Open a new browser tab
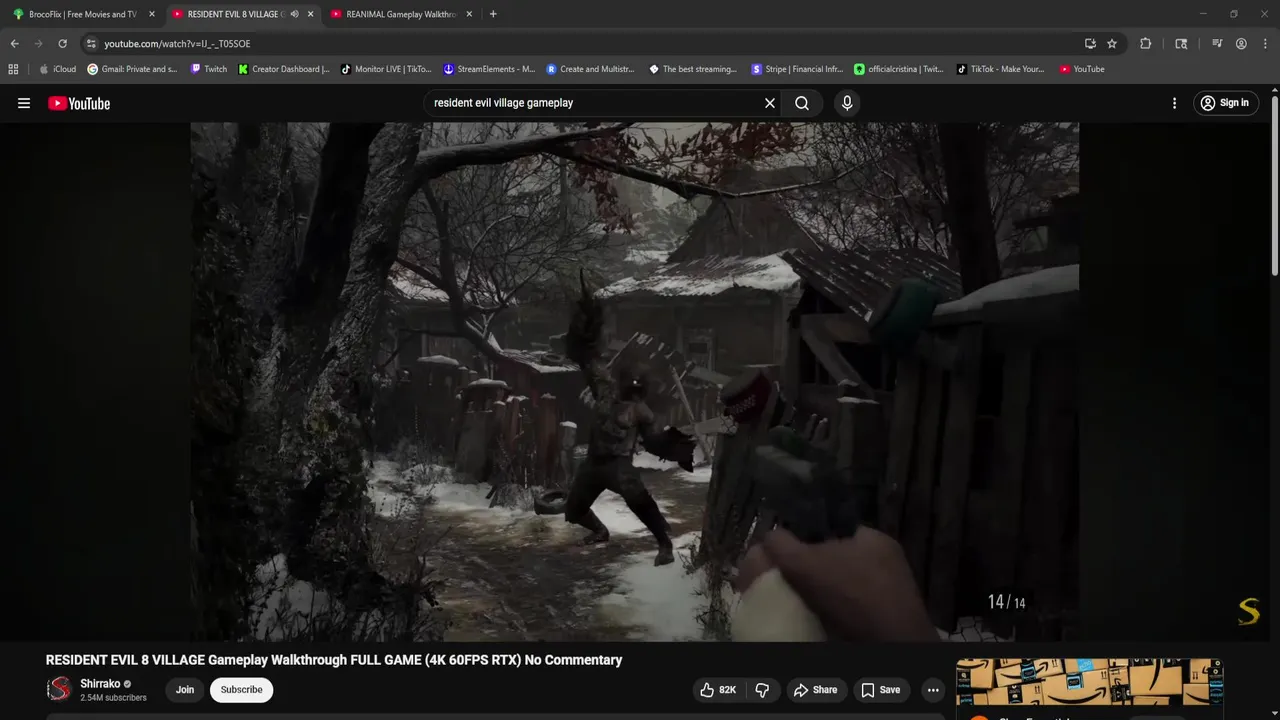The height and width of the screenshot is (720, 1280). click(x=493, y=14)
